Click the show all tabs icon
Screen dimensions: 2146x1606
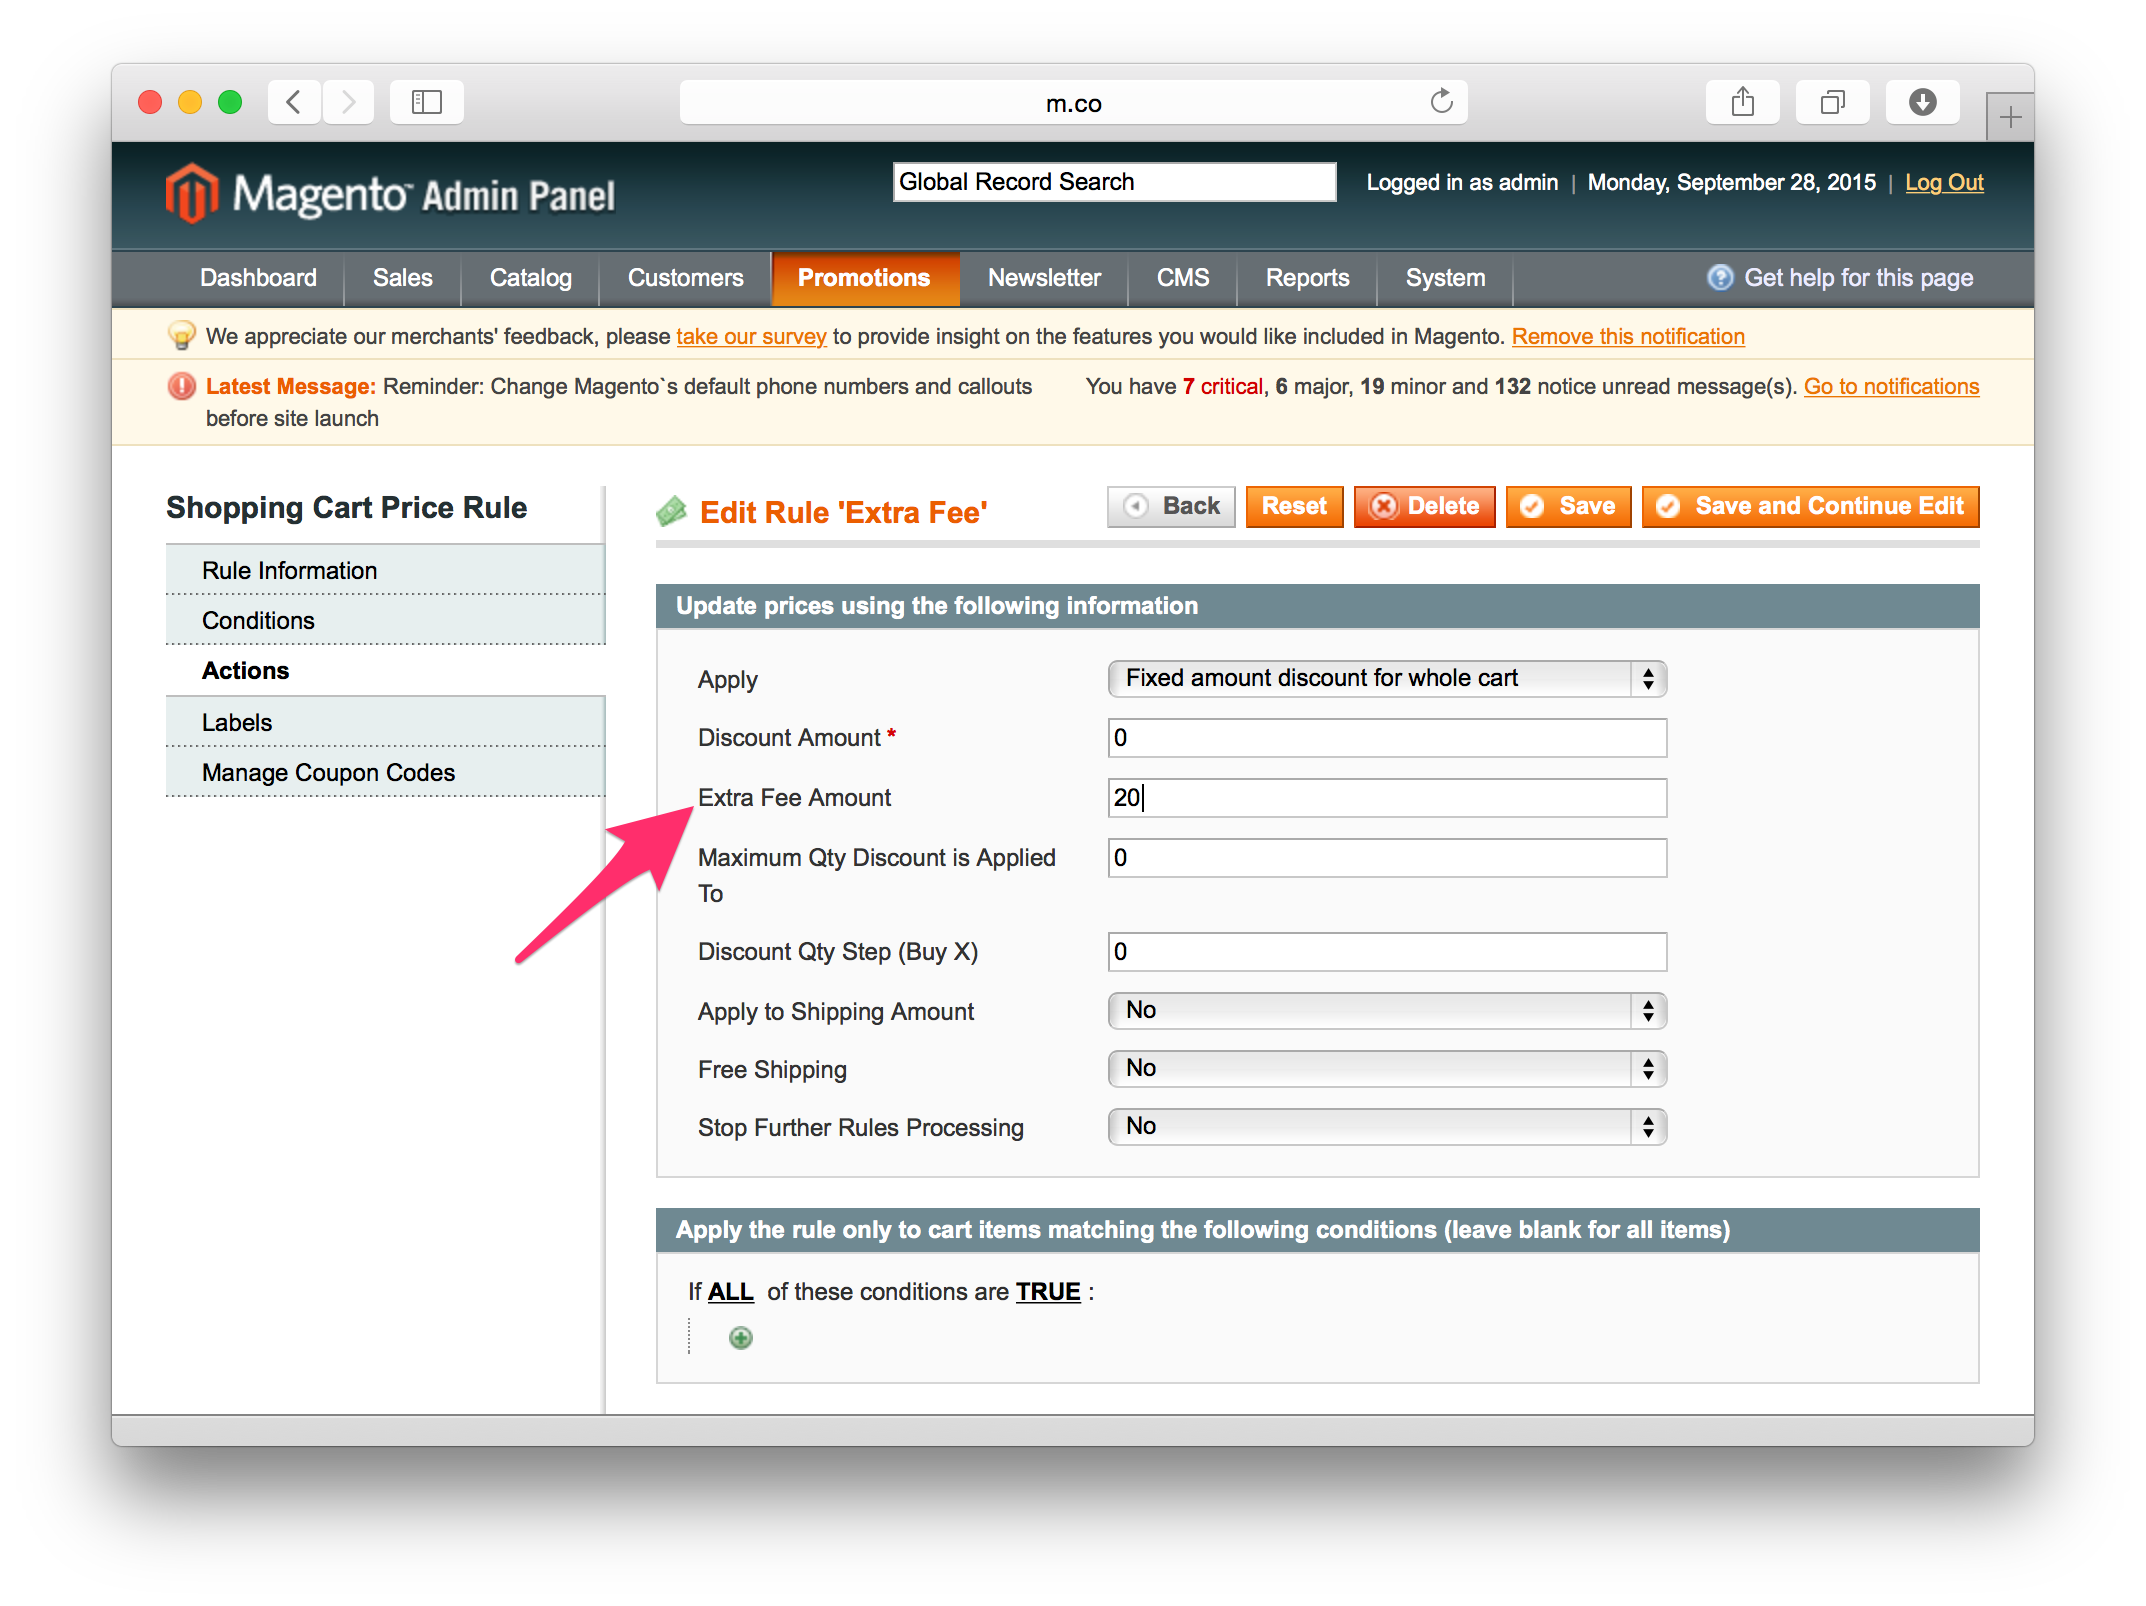click(x=1832, y=102)
